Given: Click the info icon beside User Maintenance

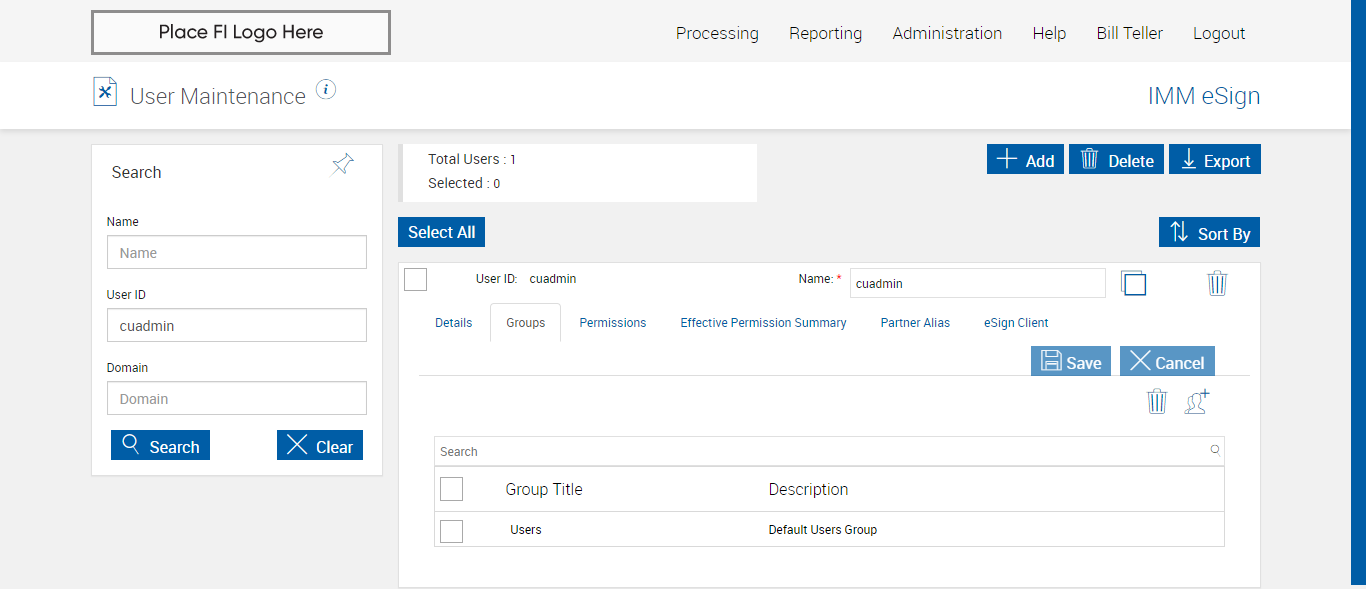Looking at the screenshot, I should coord(326,90).
